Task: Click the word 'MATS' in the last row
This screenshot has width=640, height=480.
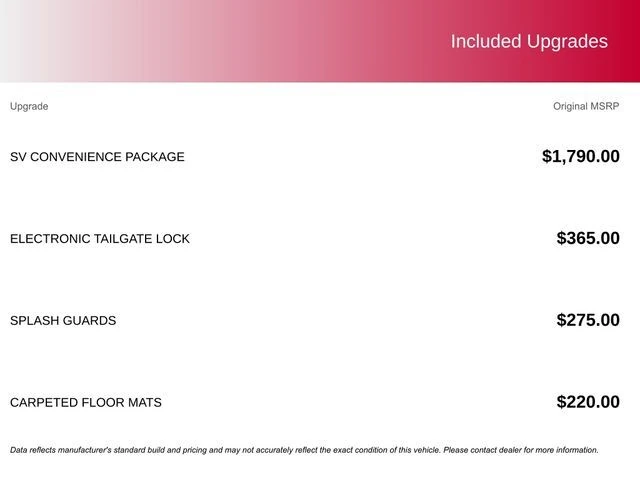Action: (x=144, y=403)
